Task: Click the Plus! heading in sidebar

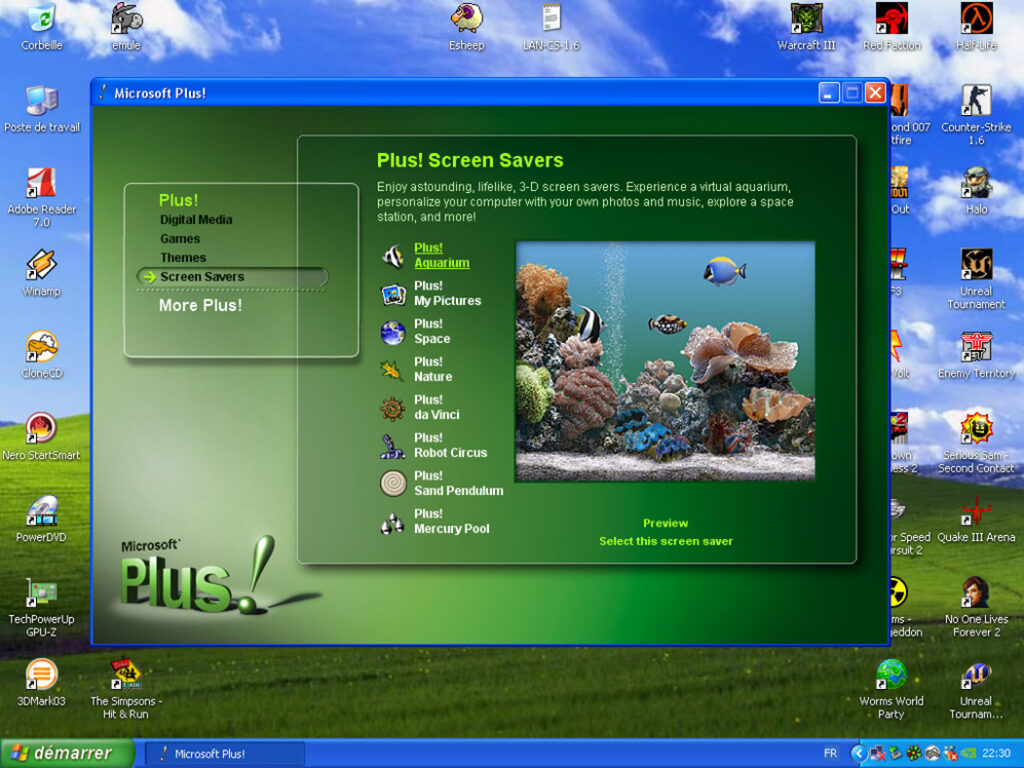Action: (x=178, y=200)
